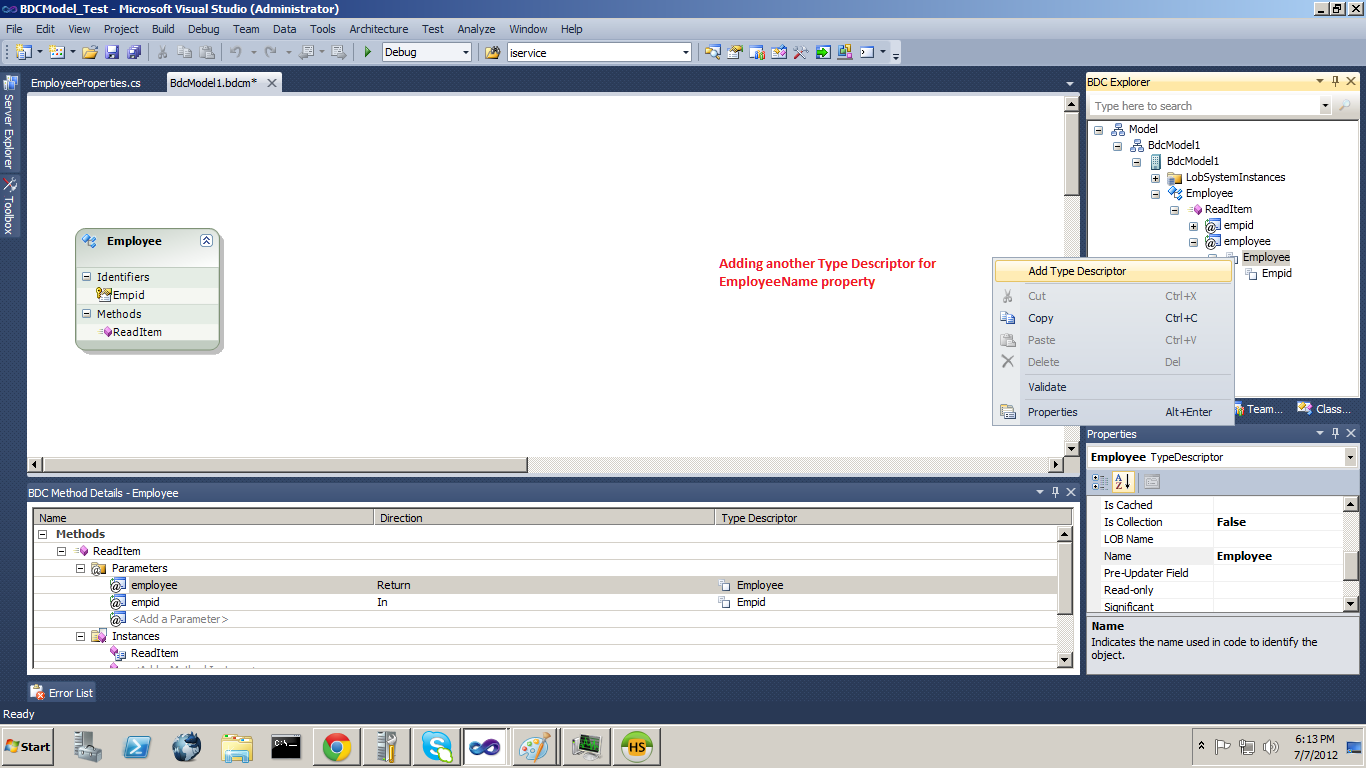Select the empid parameter row in Method Details

pos(545,602)
